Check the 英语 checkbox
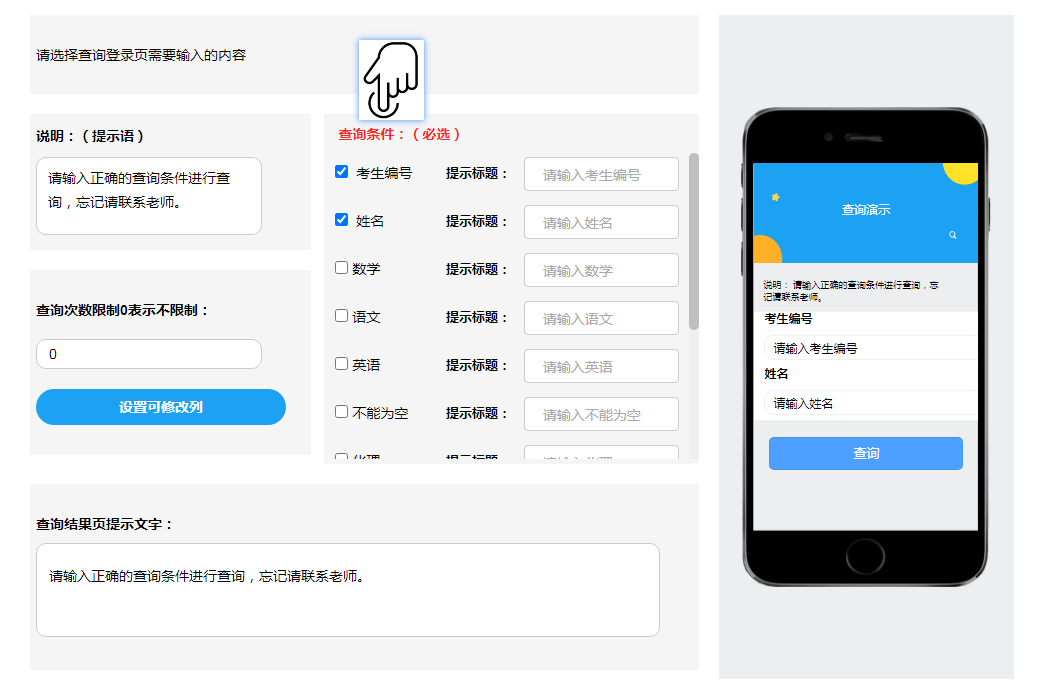This screenshot has height=685, width=1050. (x=342, y=364)
